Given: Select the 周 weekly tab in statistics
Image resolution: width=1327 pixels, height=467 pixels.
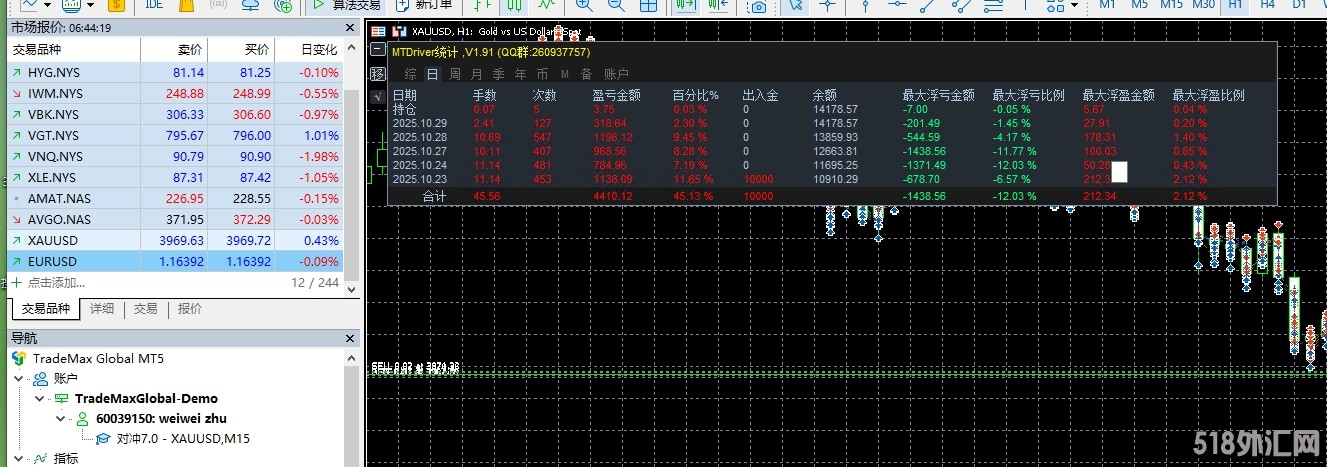Looking at the screenshot, I should (x=455, y=74).
